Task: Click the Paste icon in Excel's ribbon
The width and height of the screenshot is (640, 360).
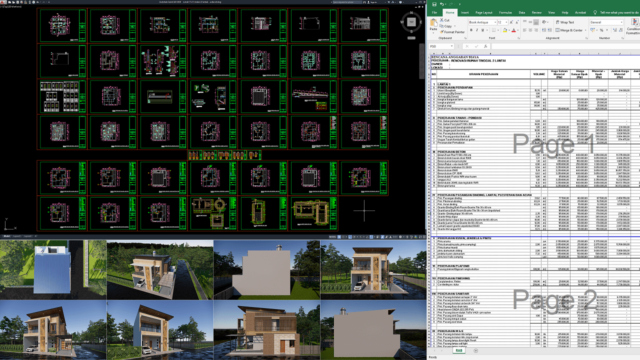Action: tap(433, 23)
